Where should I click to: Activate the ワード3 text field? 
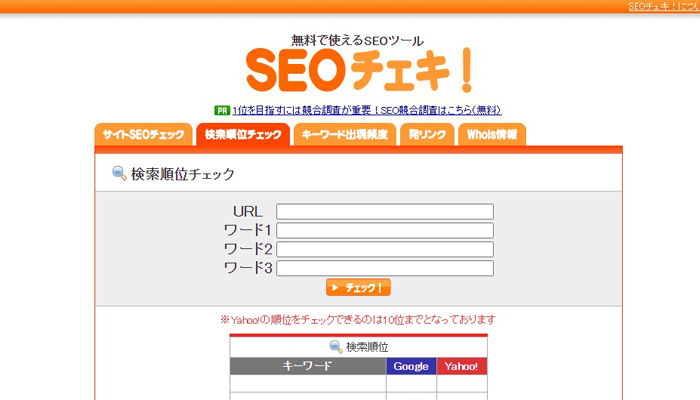385,268
